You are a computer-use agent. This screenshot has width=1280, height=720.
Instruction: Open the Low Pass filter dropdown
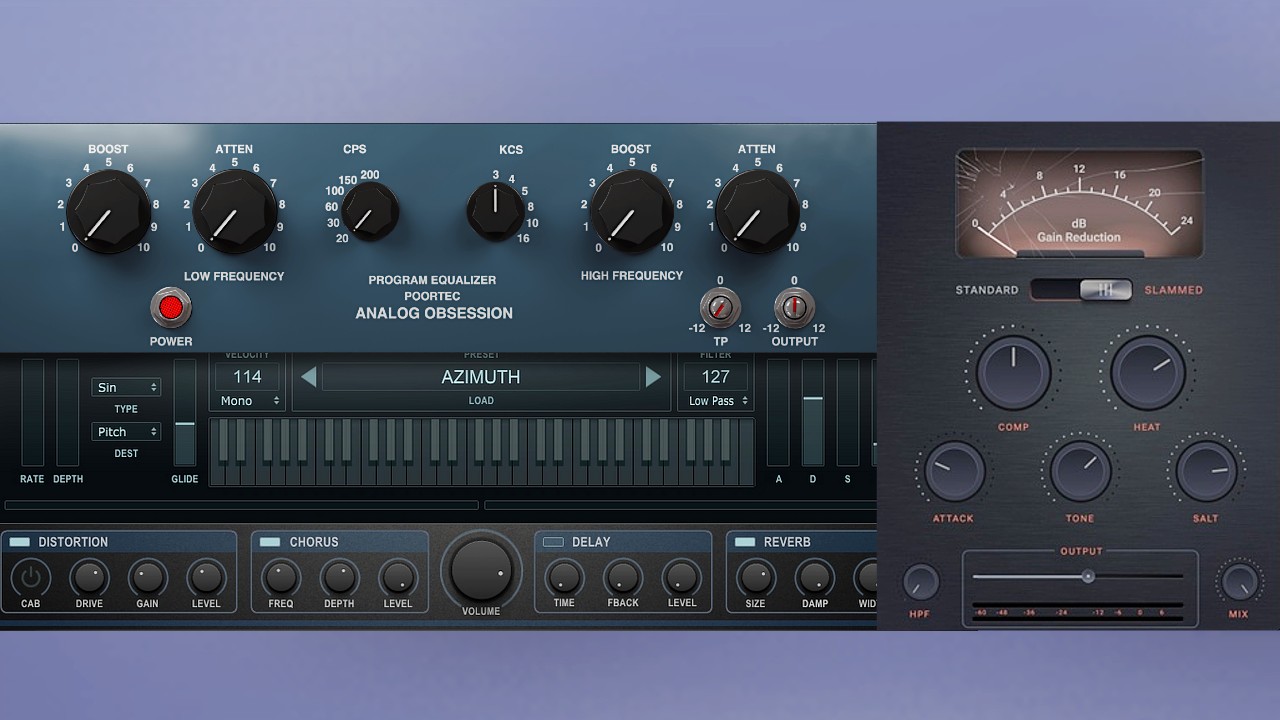pyautogui.click(x=718, y=401)
